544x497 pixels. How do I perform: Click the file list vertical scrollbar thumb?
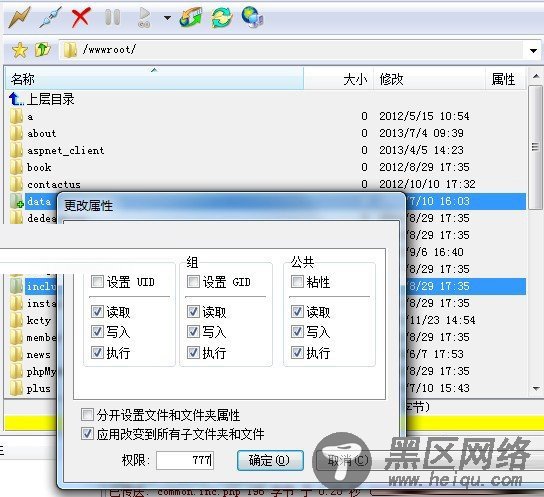[536, 147]
